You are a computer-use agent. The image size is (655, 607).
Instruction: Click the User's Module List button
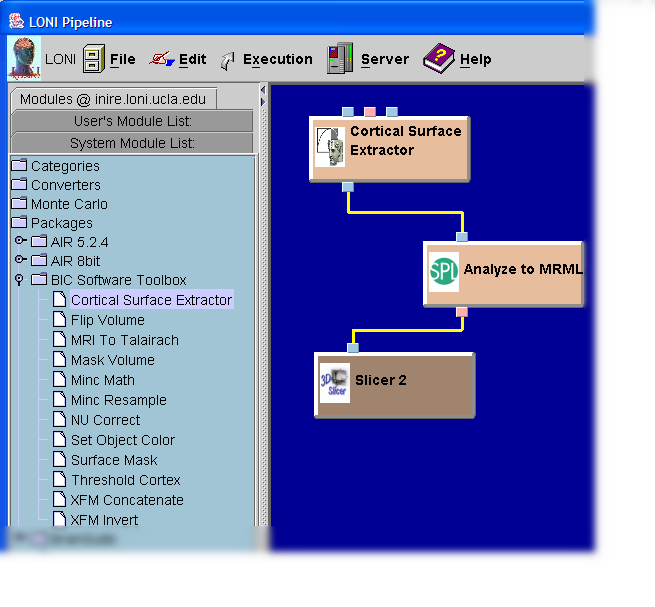click(x=131, y=121)
